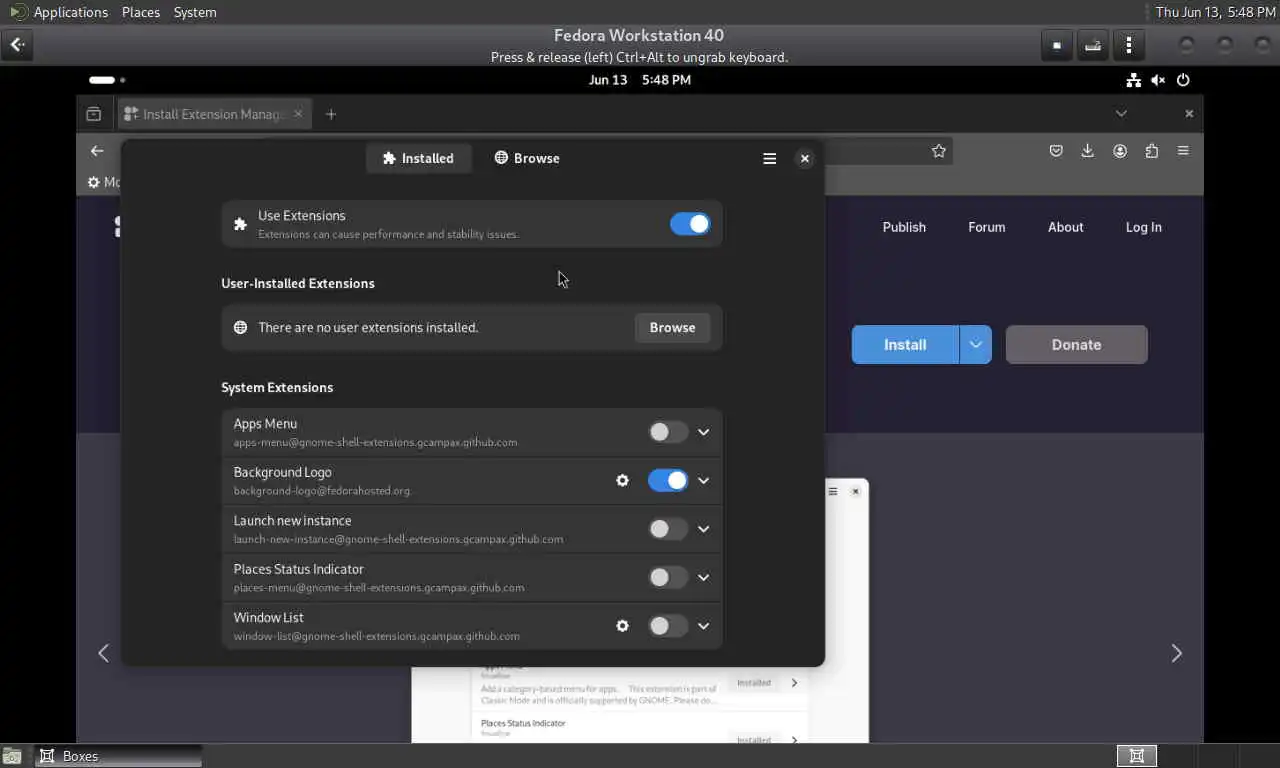Disable the Background Logo extension
This screenshot has width=1280, height=768.
(668, 480)
